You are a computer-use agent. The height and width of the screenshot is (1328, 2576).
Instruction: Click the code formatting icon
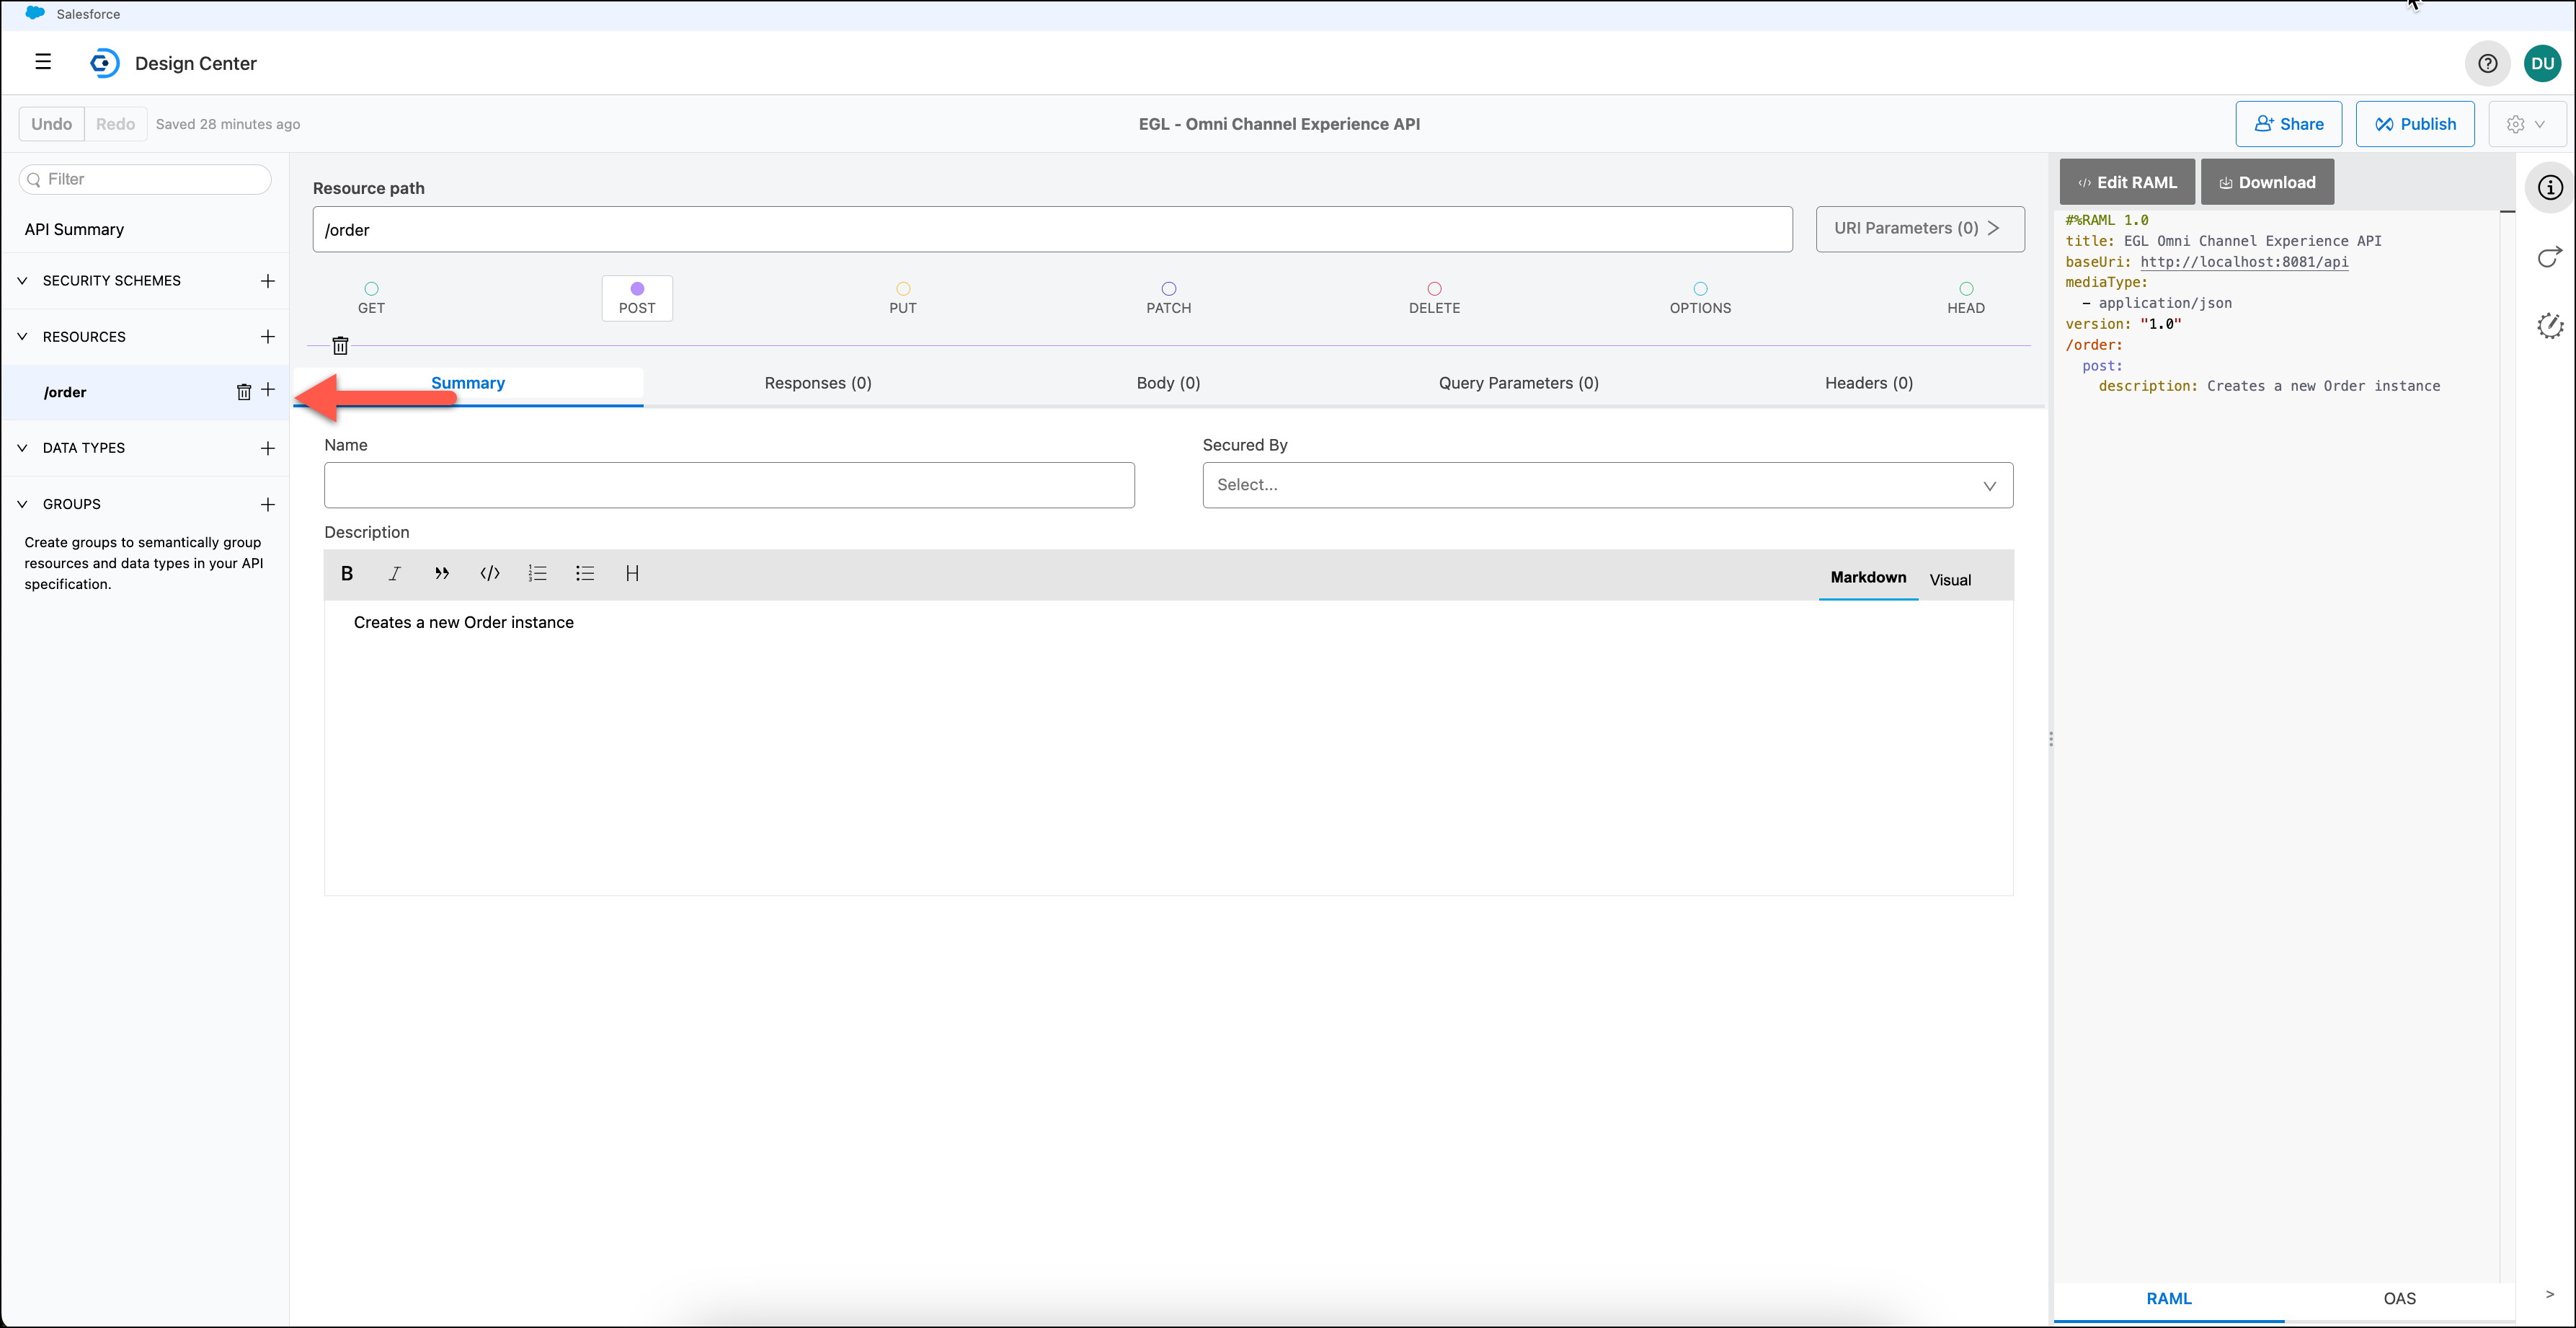click(489, 573)
